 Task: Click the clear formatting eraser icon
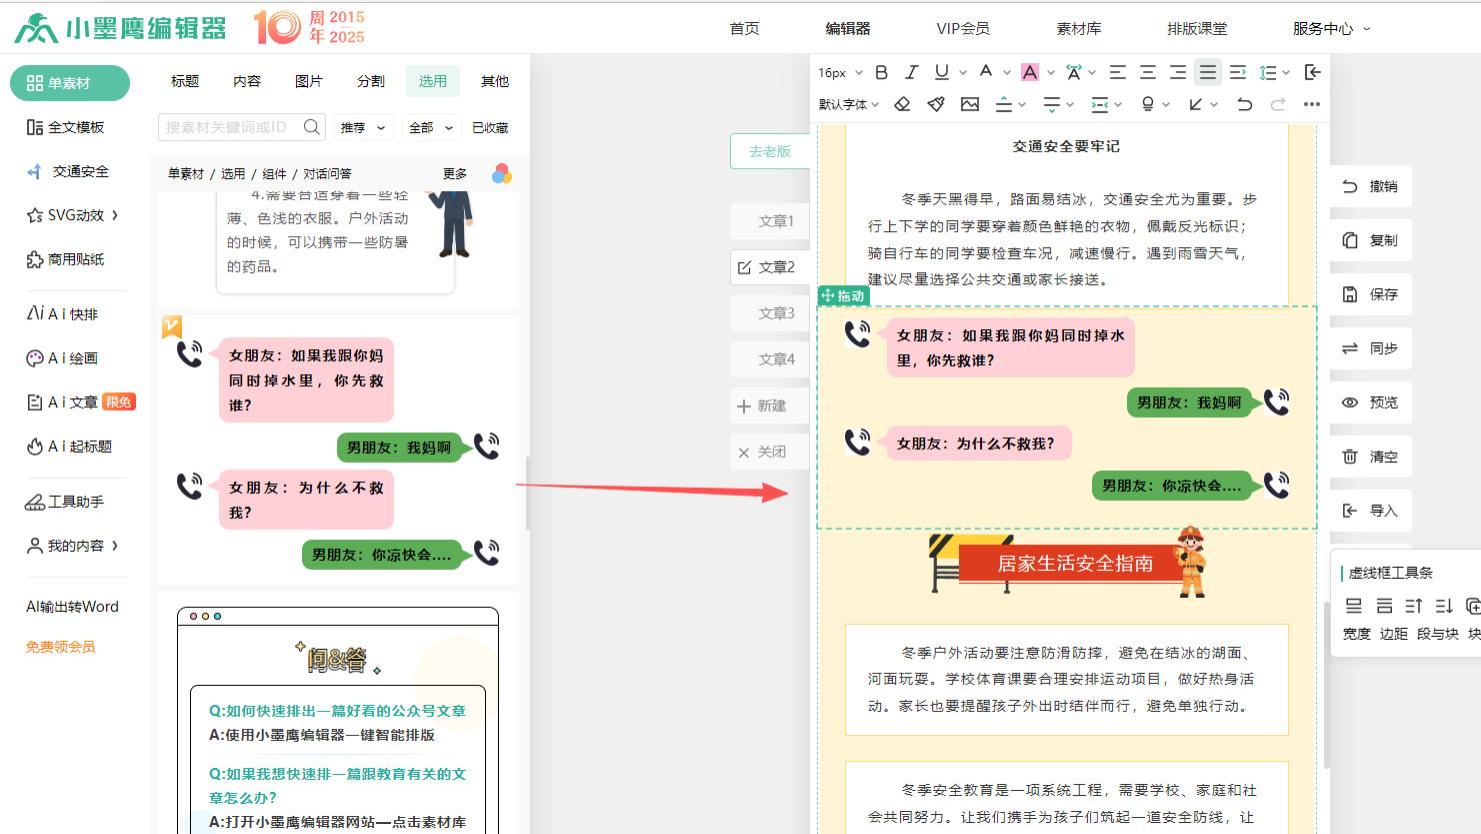902,103
